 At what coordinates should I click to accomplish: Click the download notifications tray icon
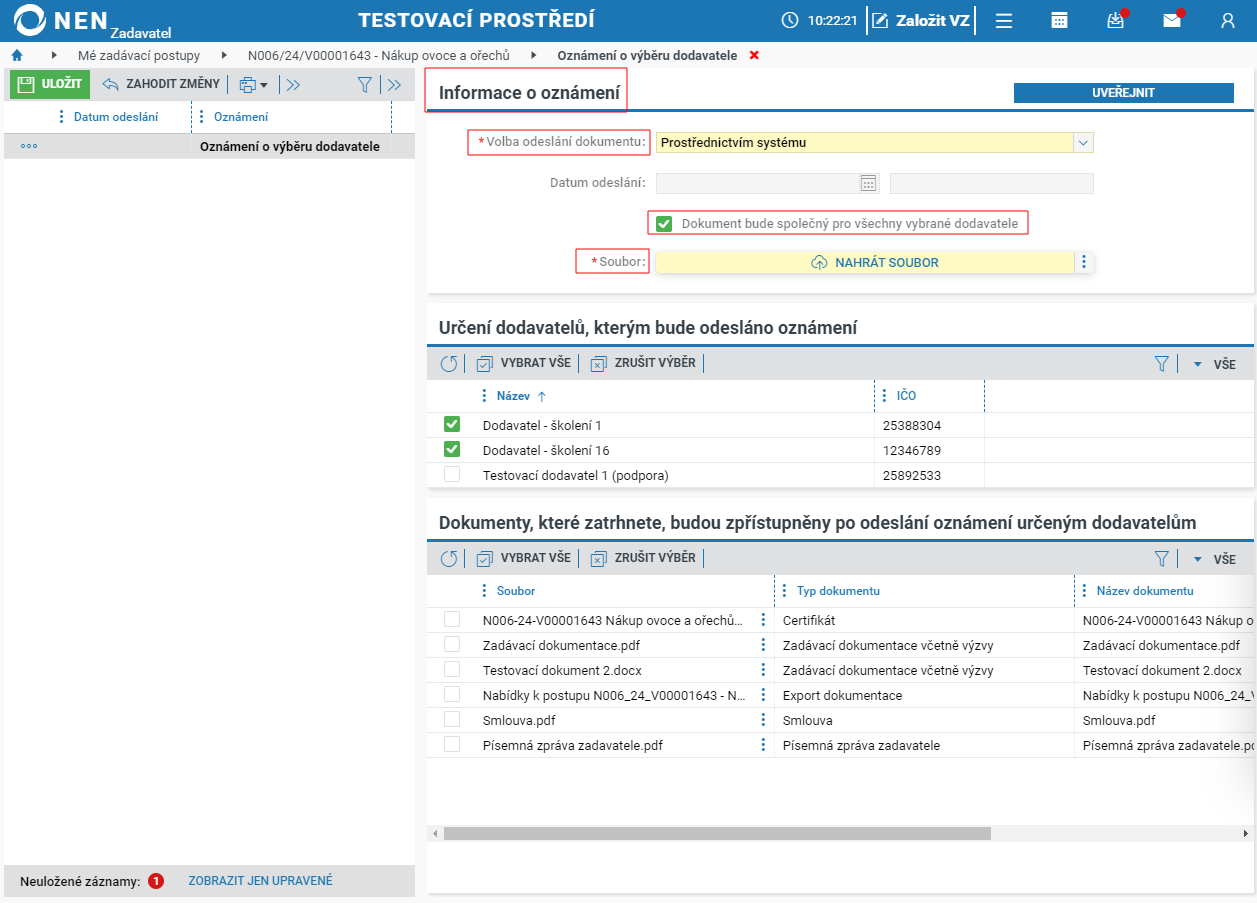pos(1115,20)
